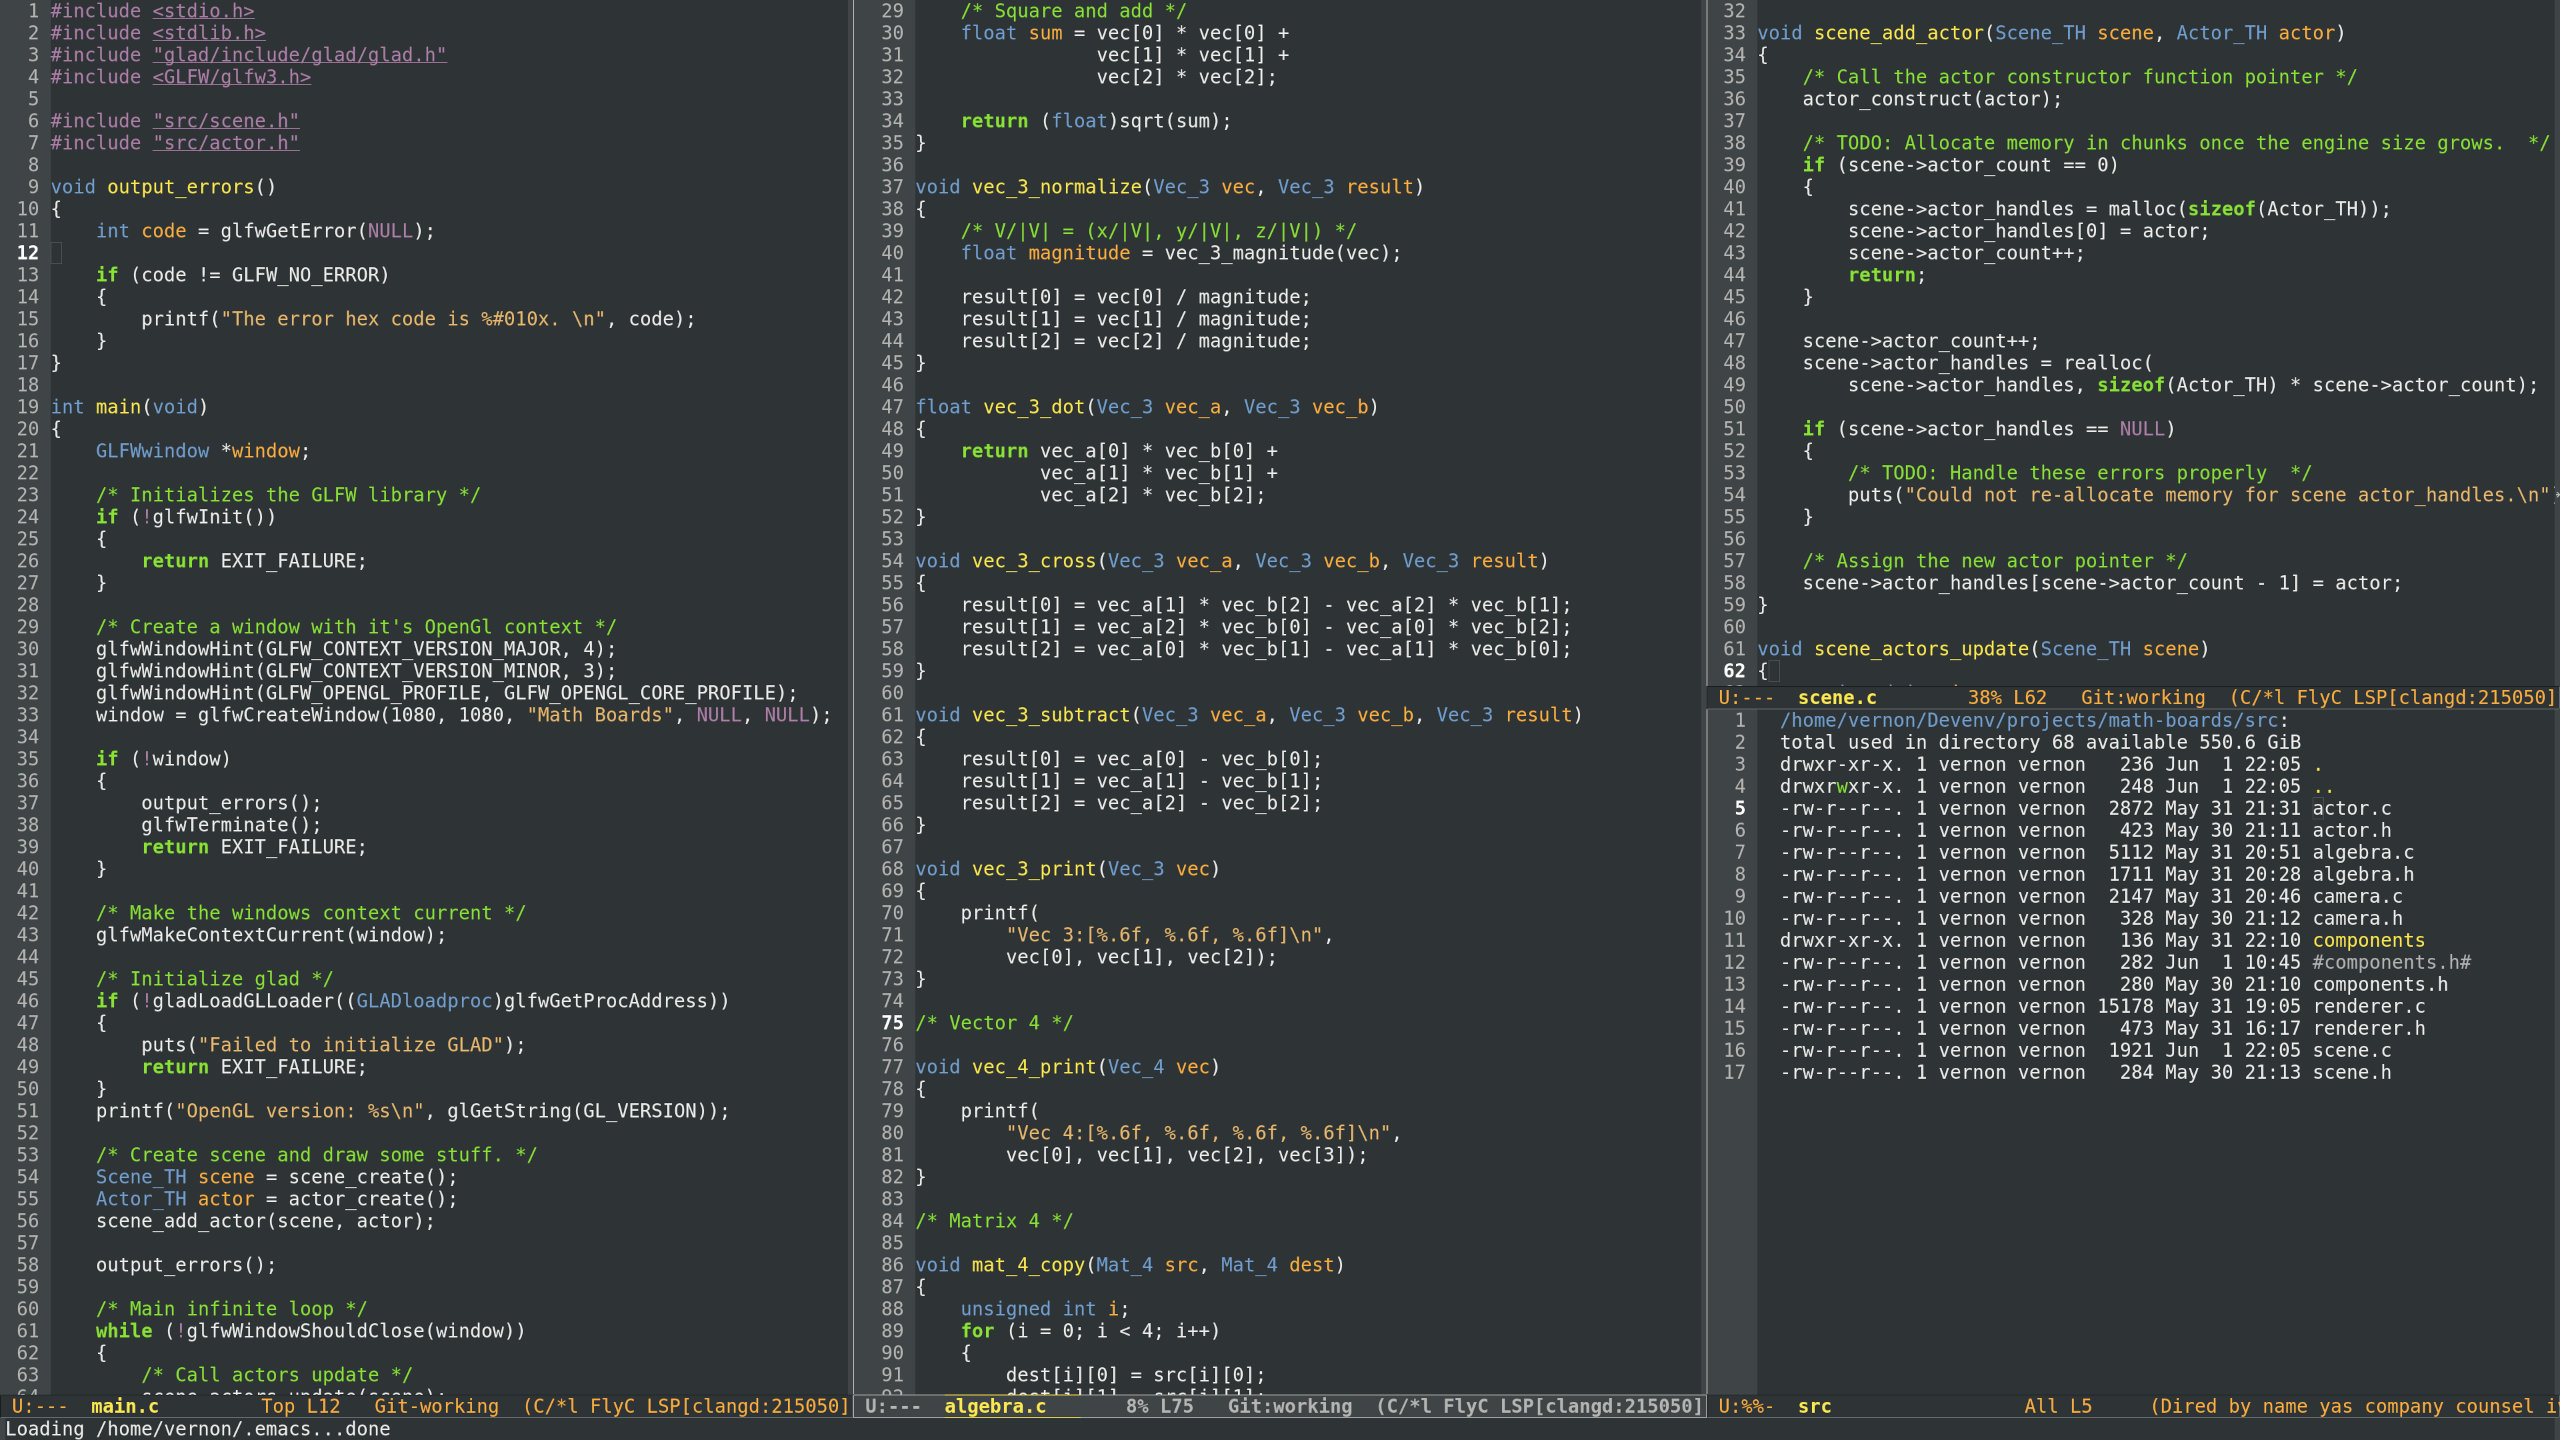2560x1440 pixels.
Task: Click main.c buffer name in mode line
Action: 124,1406
